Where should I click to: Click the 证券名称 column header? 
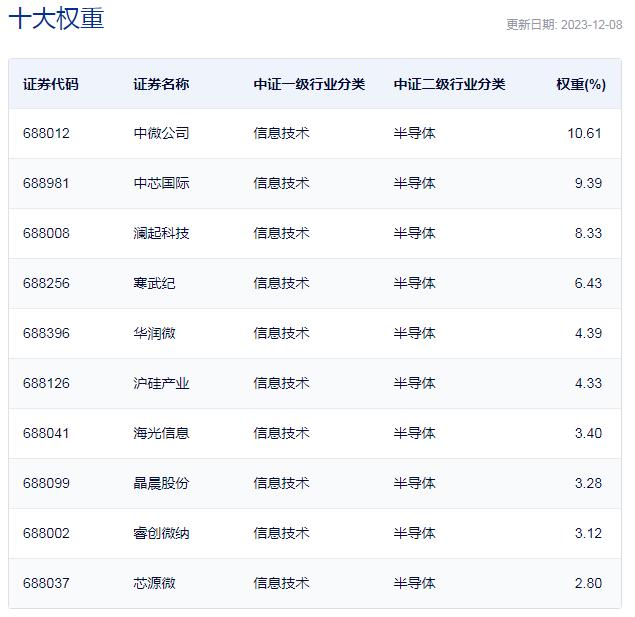point(161,84)
